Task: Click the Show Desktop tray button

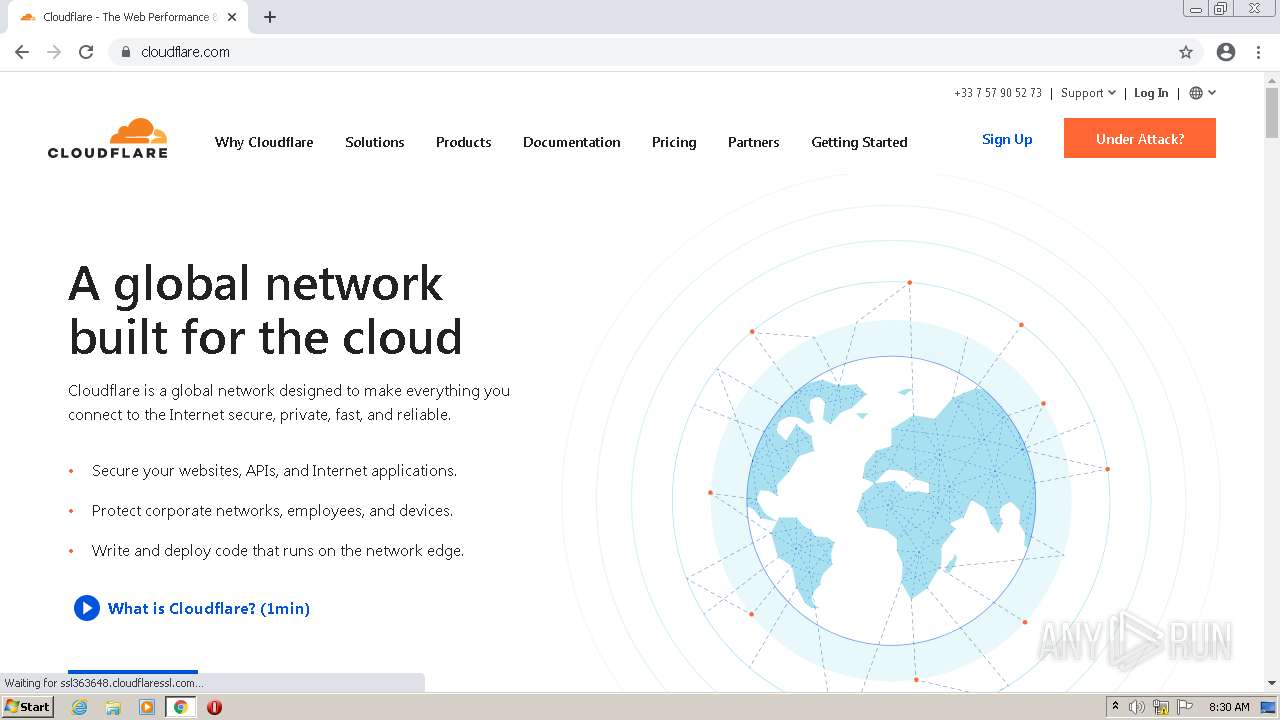Action: [x=1269, y=707]
